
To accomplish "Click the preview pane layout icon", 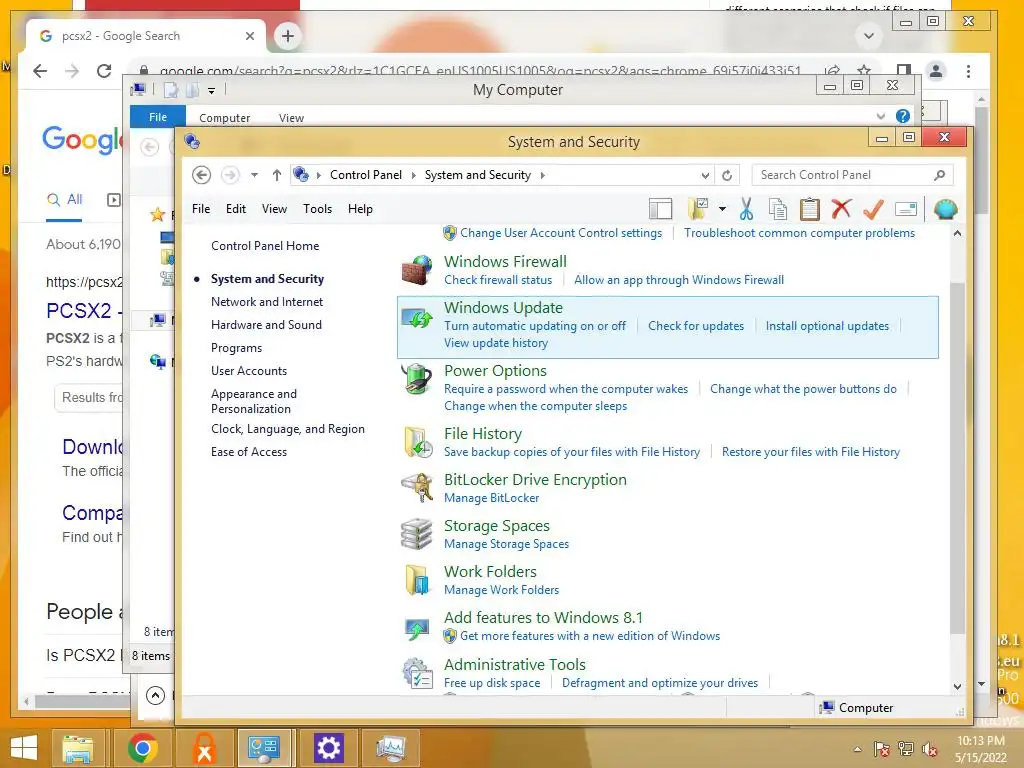I will [660, 209].
